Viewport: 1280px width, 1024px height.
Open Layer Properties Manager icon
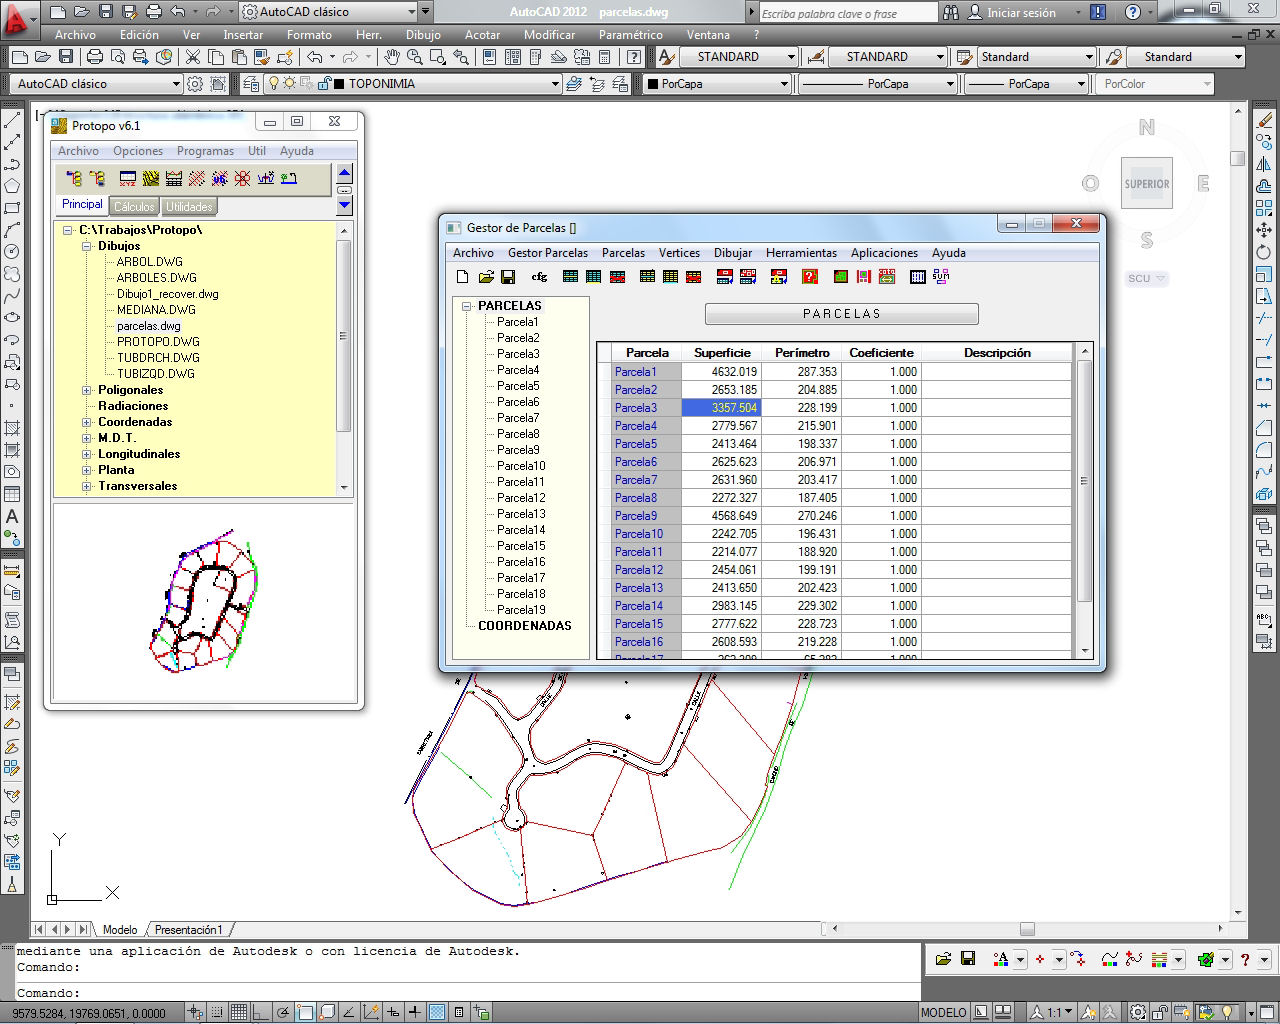click(x=251, y=84)
